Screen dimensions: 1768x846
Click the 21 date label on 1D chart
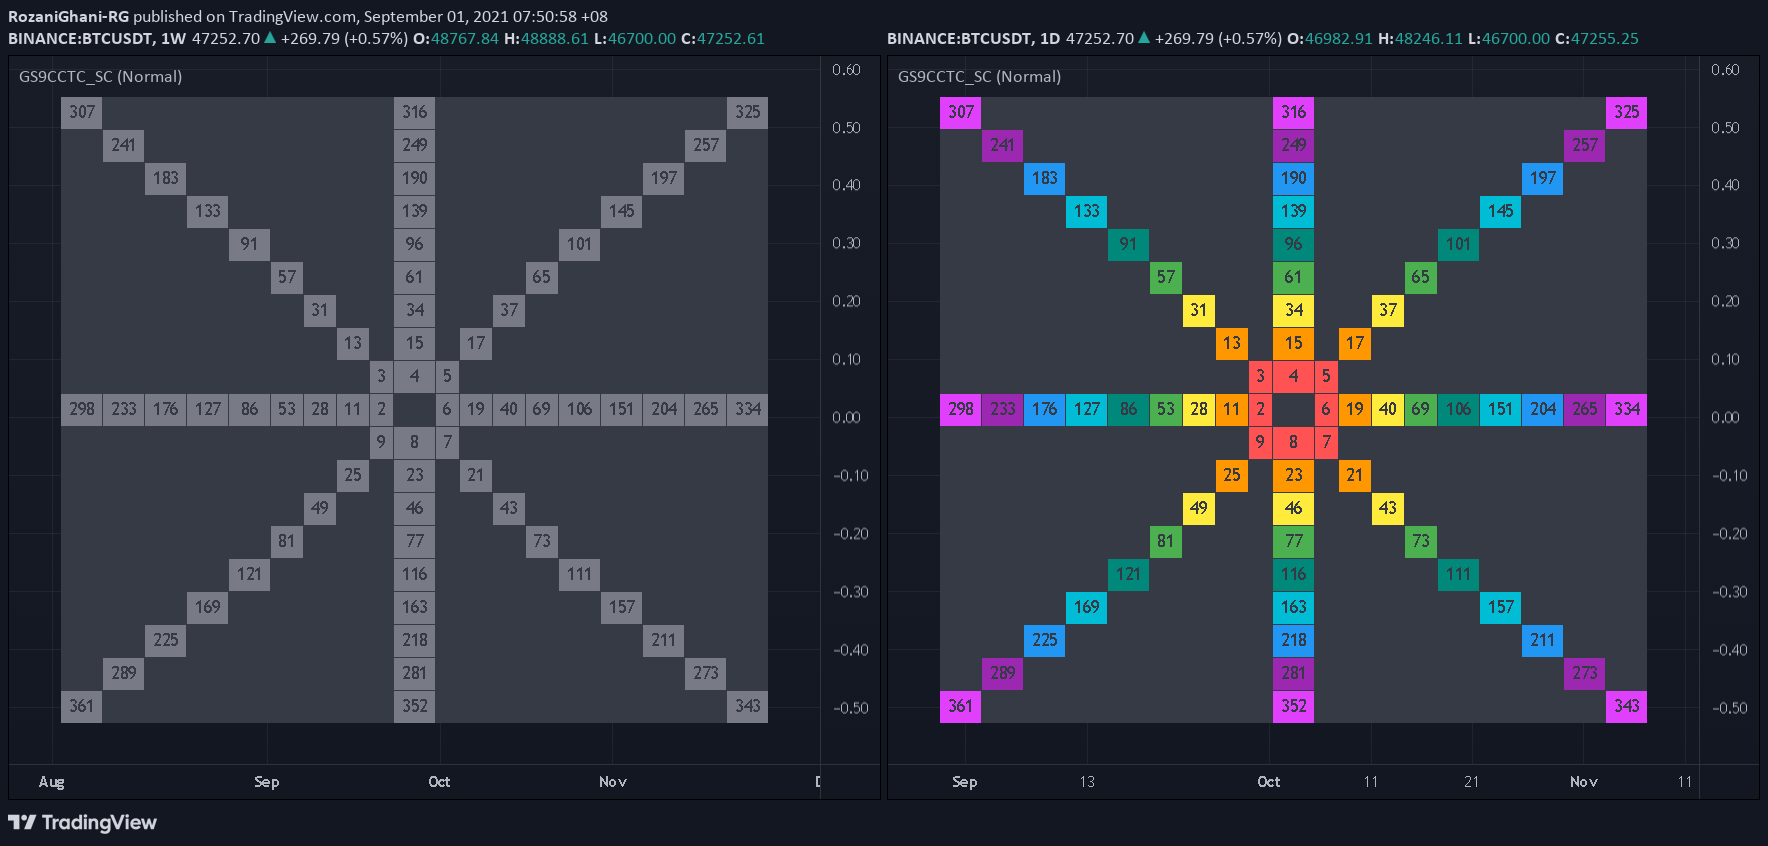pos(1471,782)
